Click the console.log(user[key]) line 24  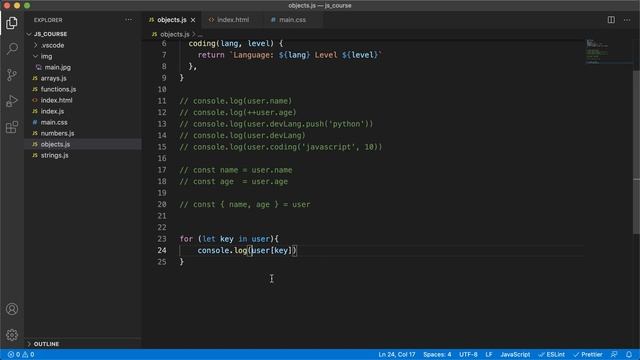(x=247, y=250)
